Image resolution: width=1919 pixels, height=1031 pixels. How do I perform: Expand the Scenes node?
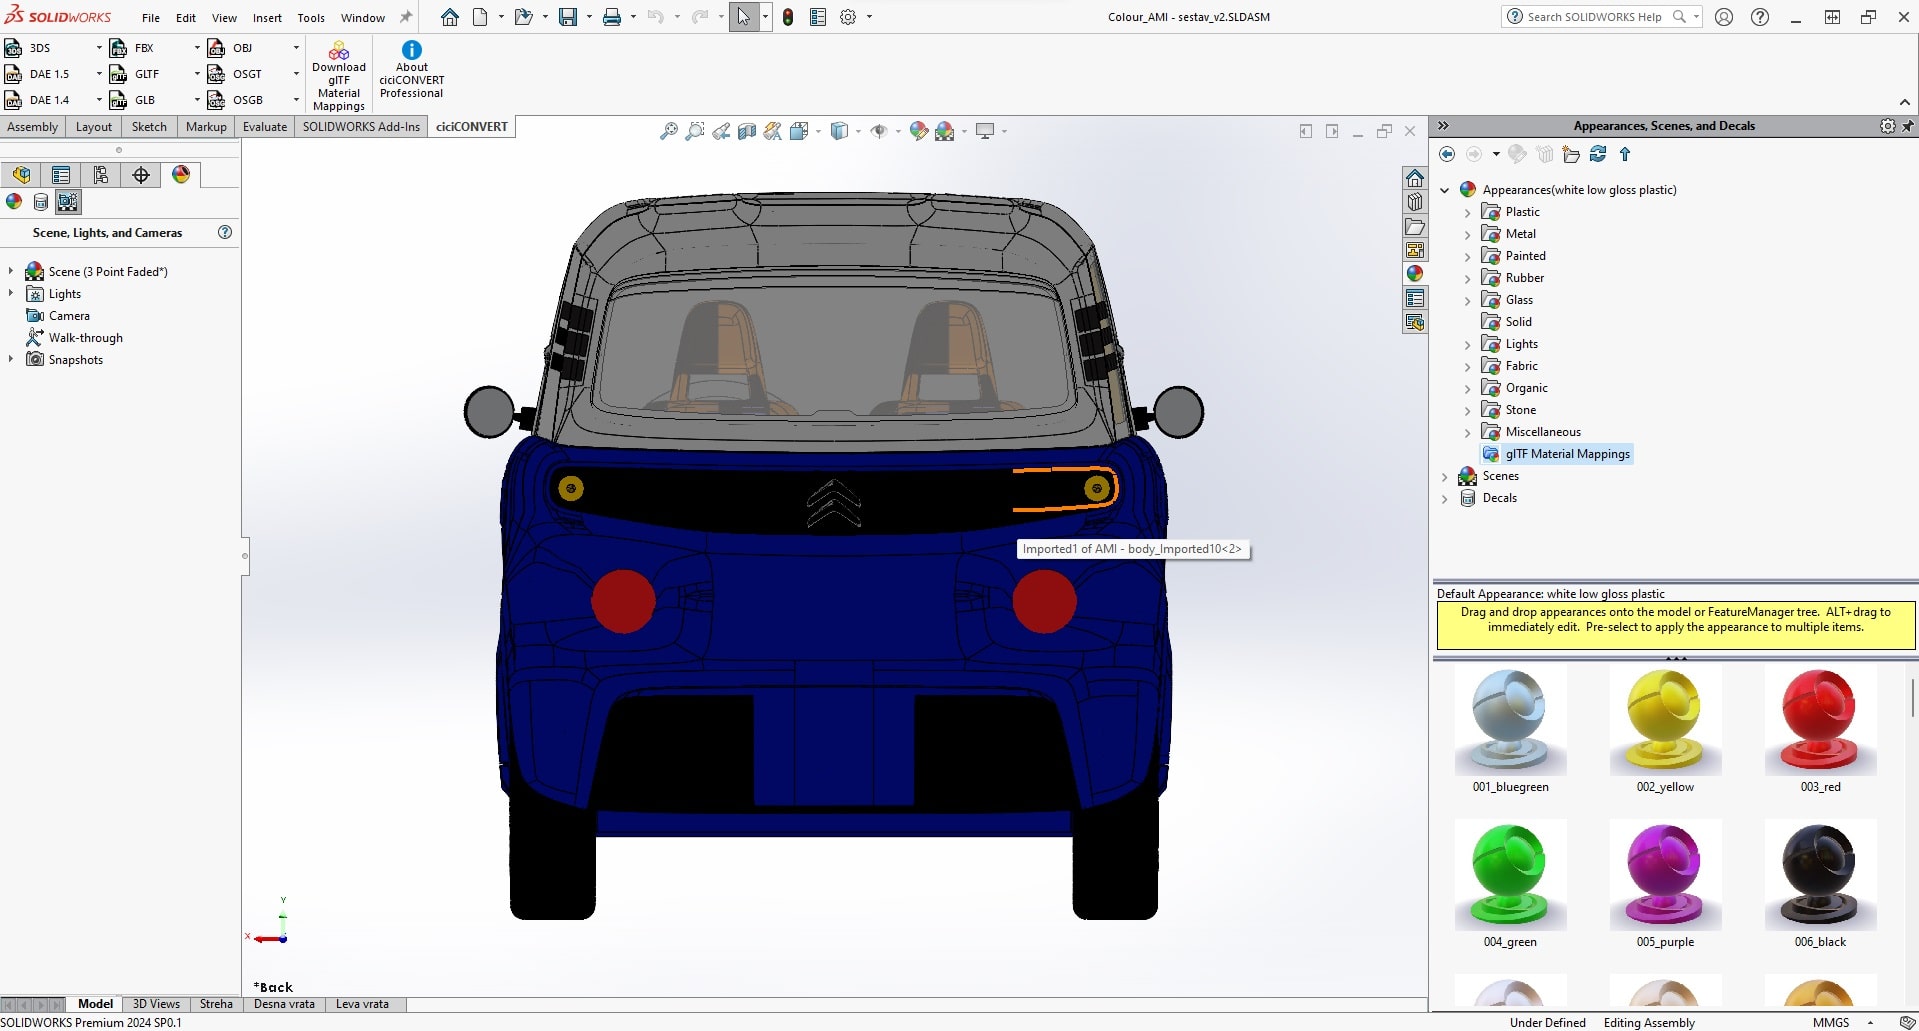[1445, 476]
